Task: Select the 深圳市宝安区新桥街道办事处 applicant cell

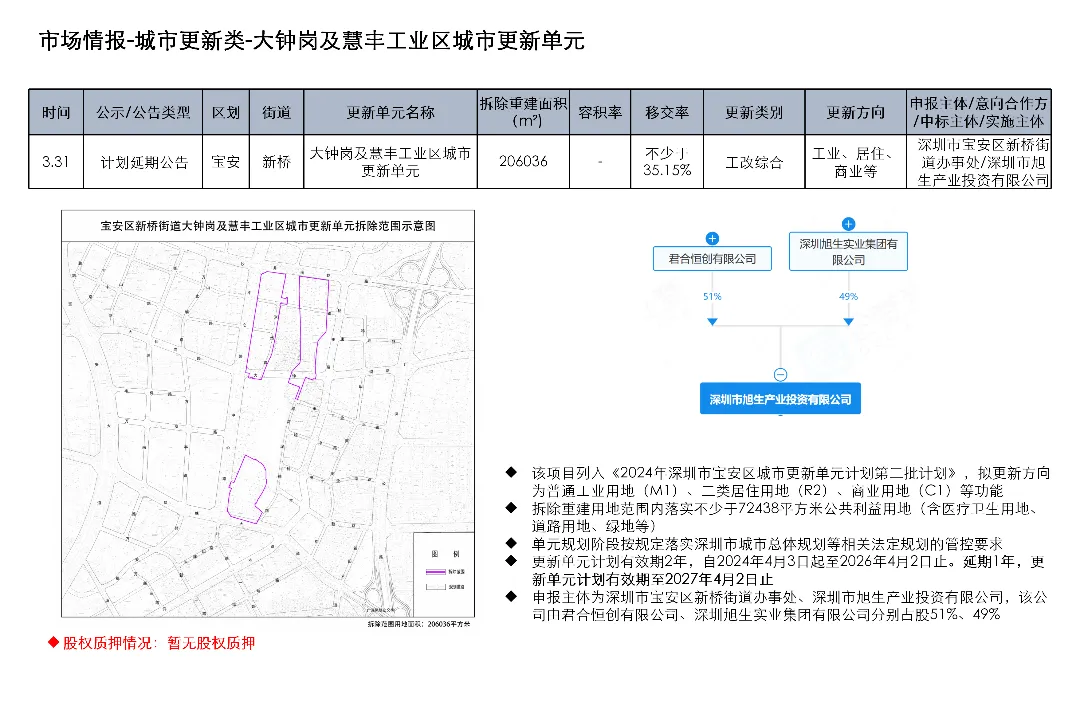Action: (979, 162)
